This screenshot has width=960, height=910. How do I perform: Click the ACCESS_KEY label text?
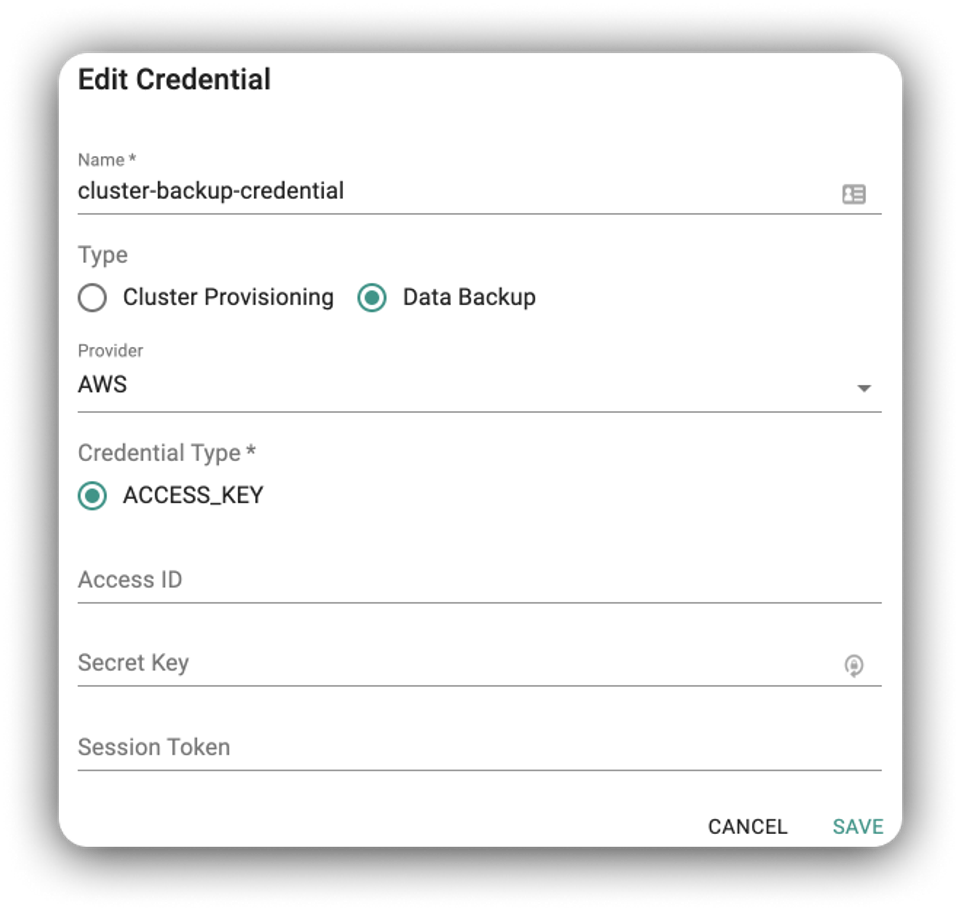click(x=193, y=495)
